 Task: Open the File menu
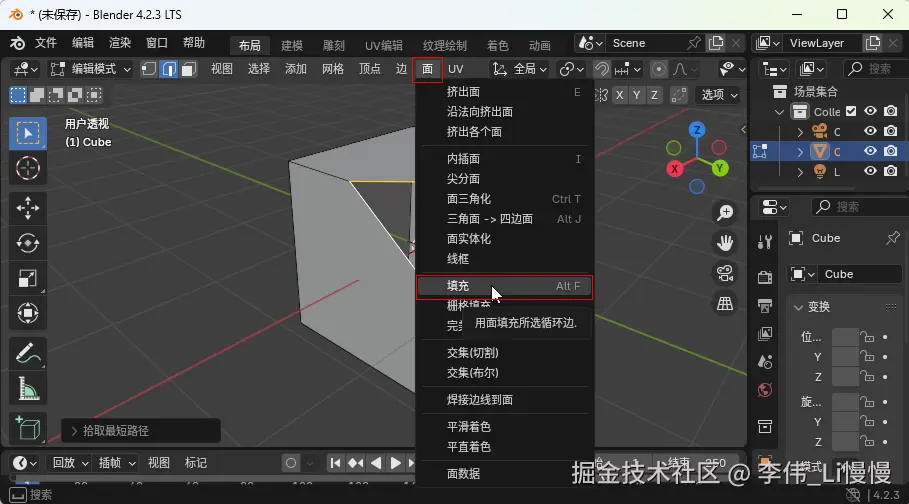point(46,43)
